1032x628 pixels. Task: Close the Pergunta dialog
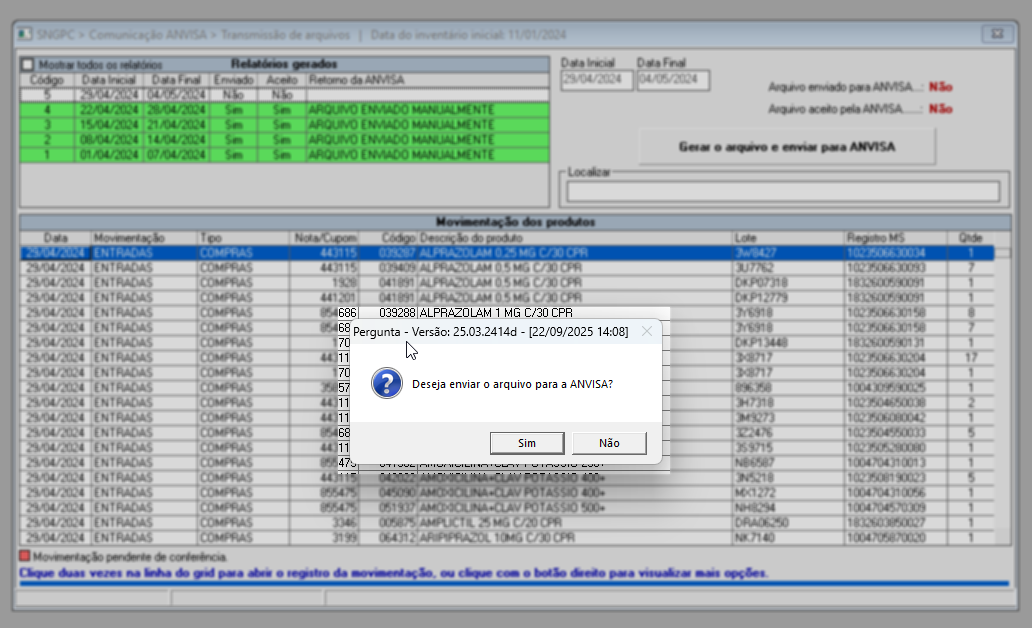click(647, 332)
